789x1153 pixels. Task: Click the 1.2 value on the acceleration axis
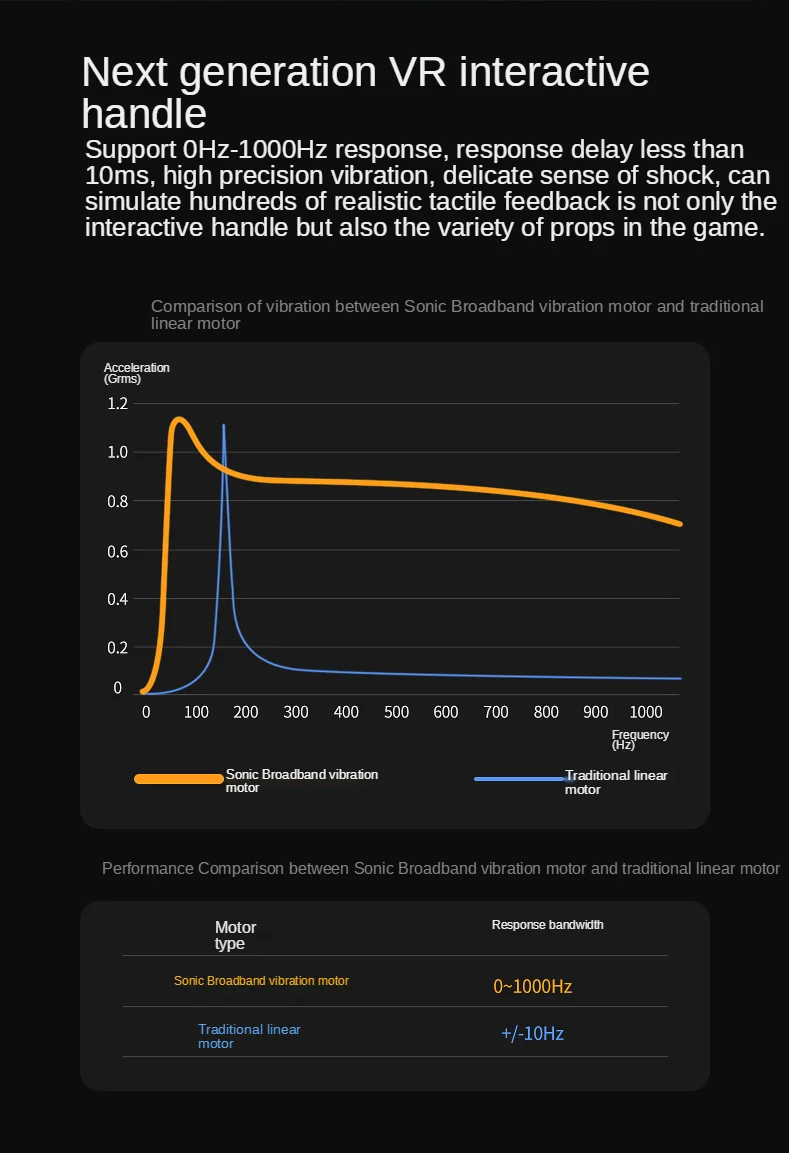coord(118,403)
